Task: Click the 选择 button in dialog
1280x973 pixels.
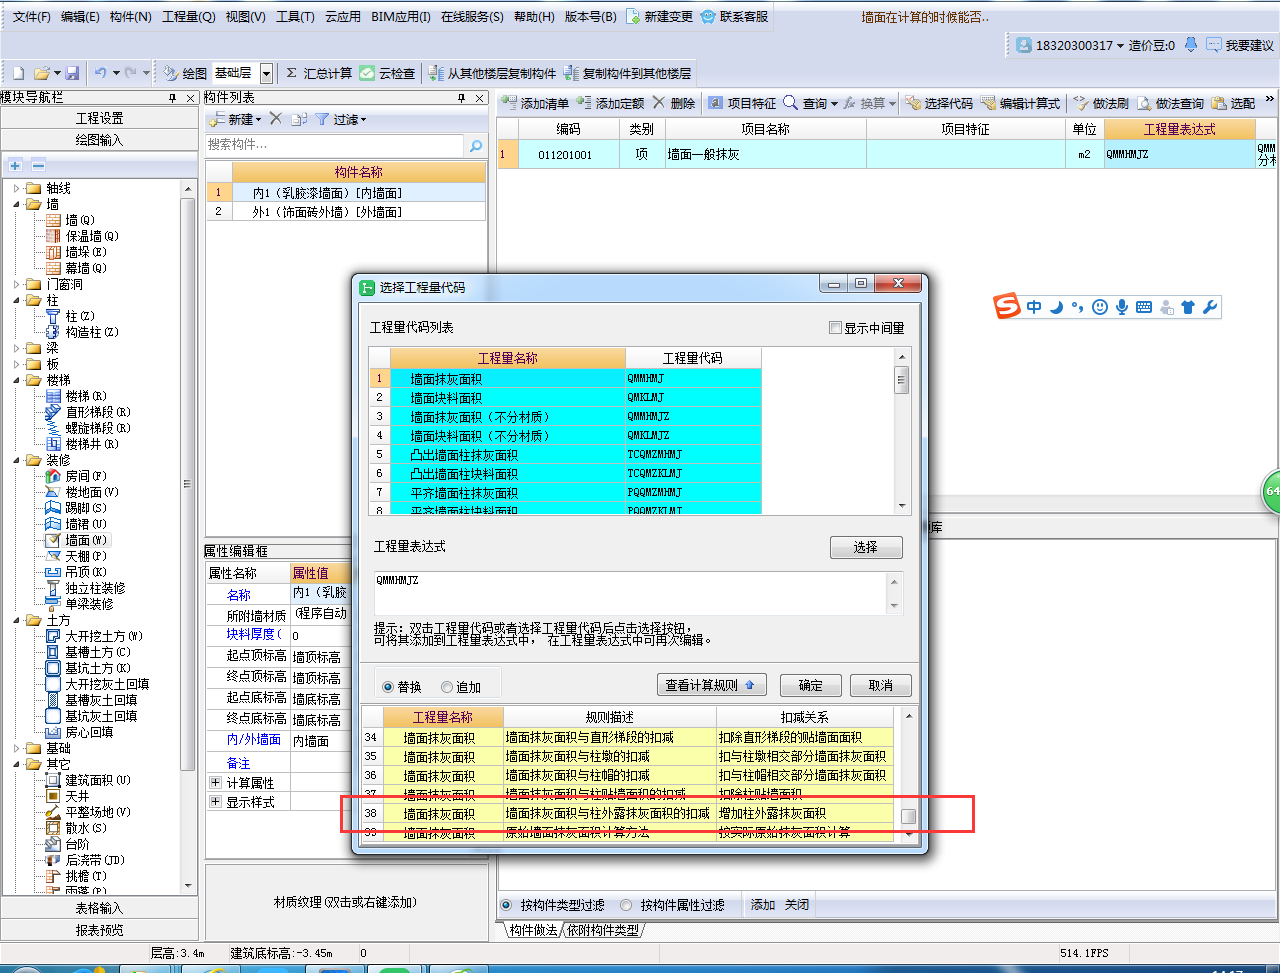Action: [866, 547]
